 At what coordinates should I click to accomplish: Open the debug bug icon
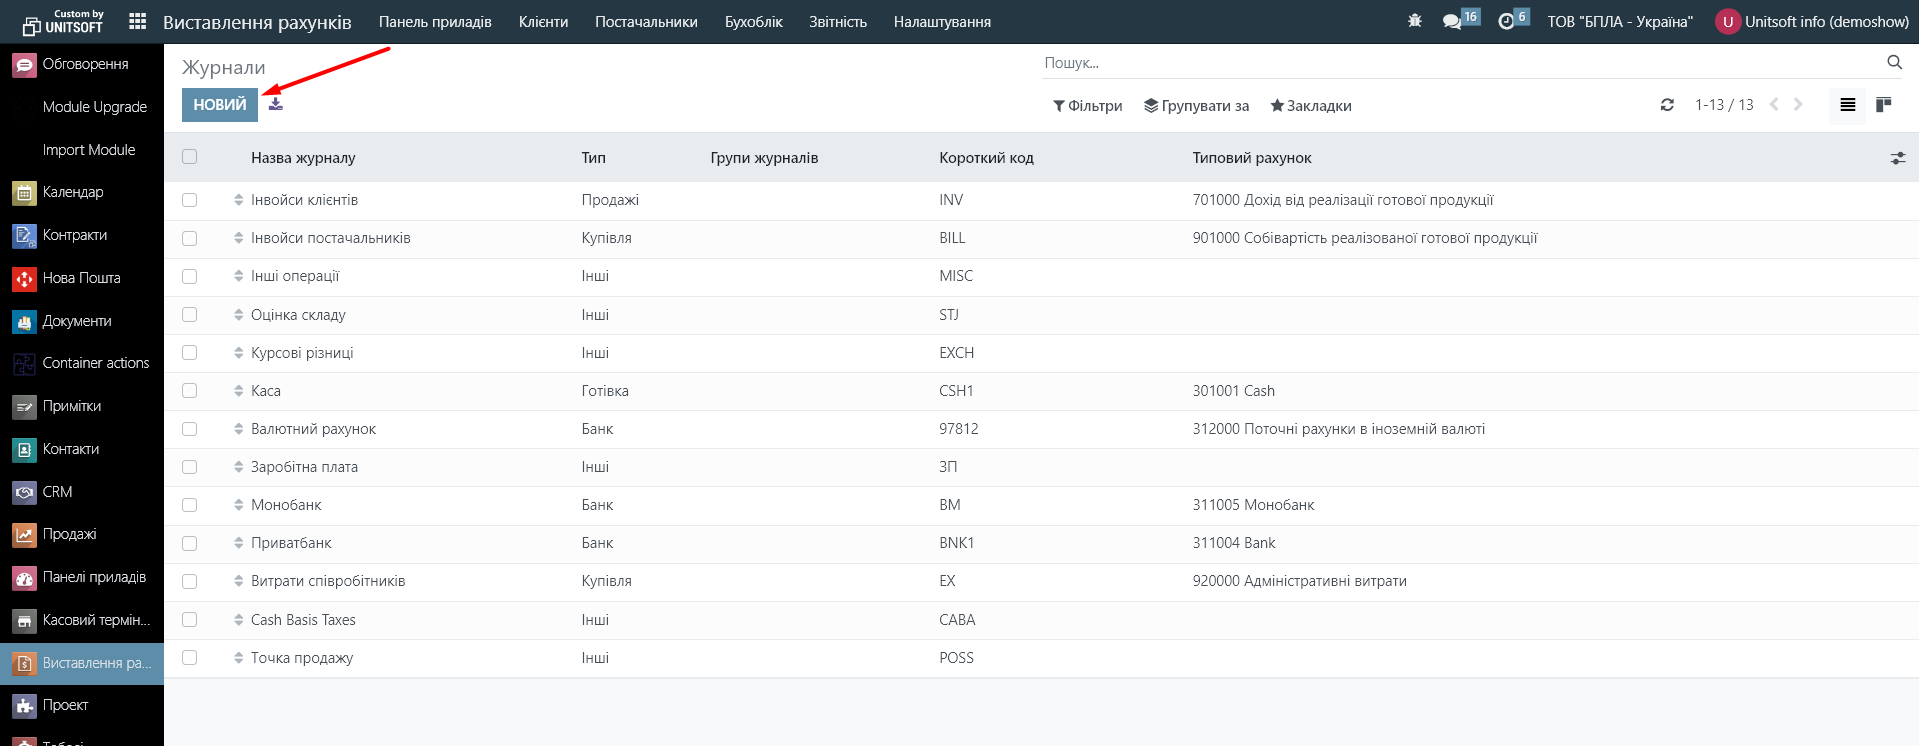click(1414, 21)
